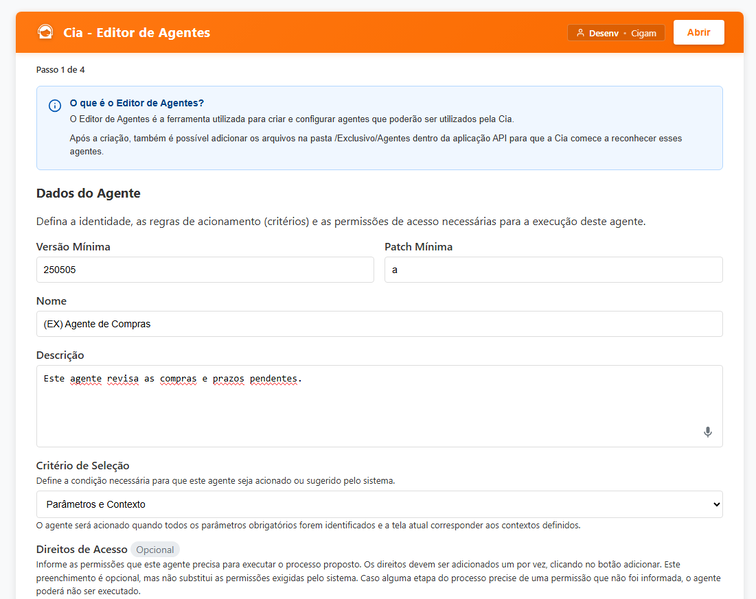
Task: Click the 'Opcional' tag beside Direitos de Acesso
Action: click(x=155, y=550)
